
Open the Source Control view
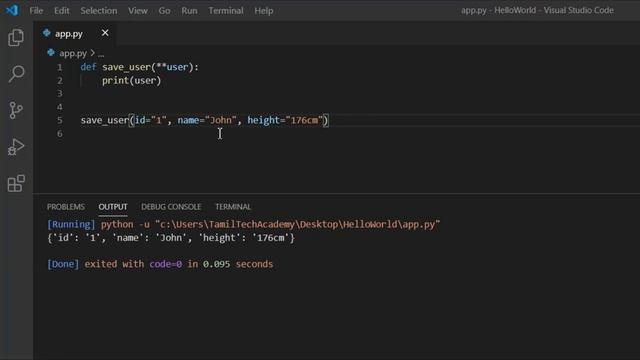click(x=16, y=110)
